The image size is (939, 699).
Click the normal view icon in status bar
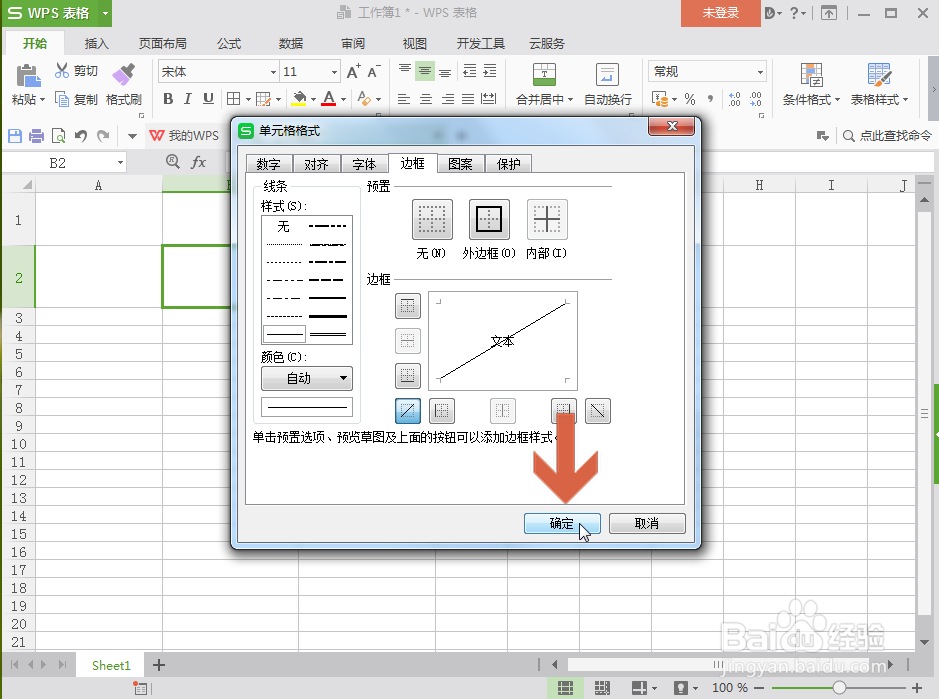coord(565,688)
